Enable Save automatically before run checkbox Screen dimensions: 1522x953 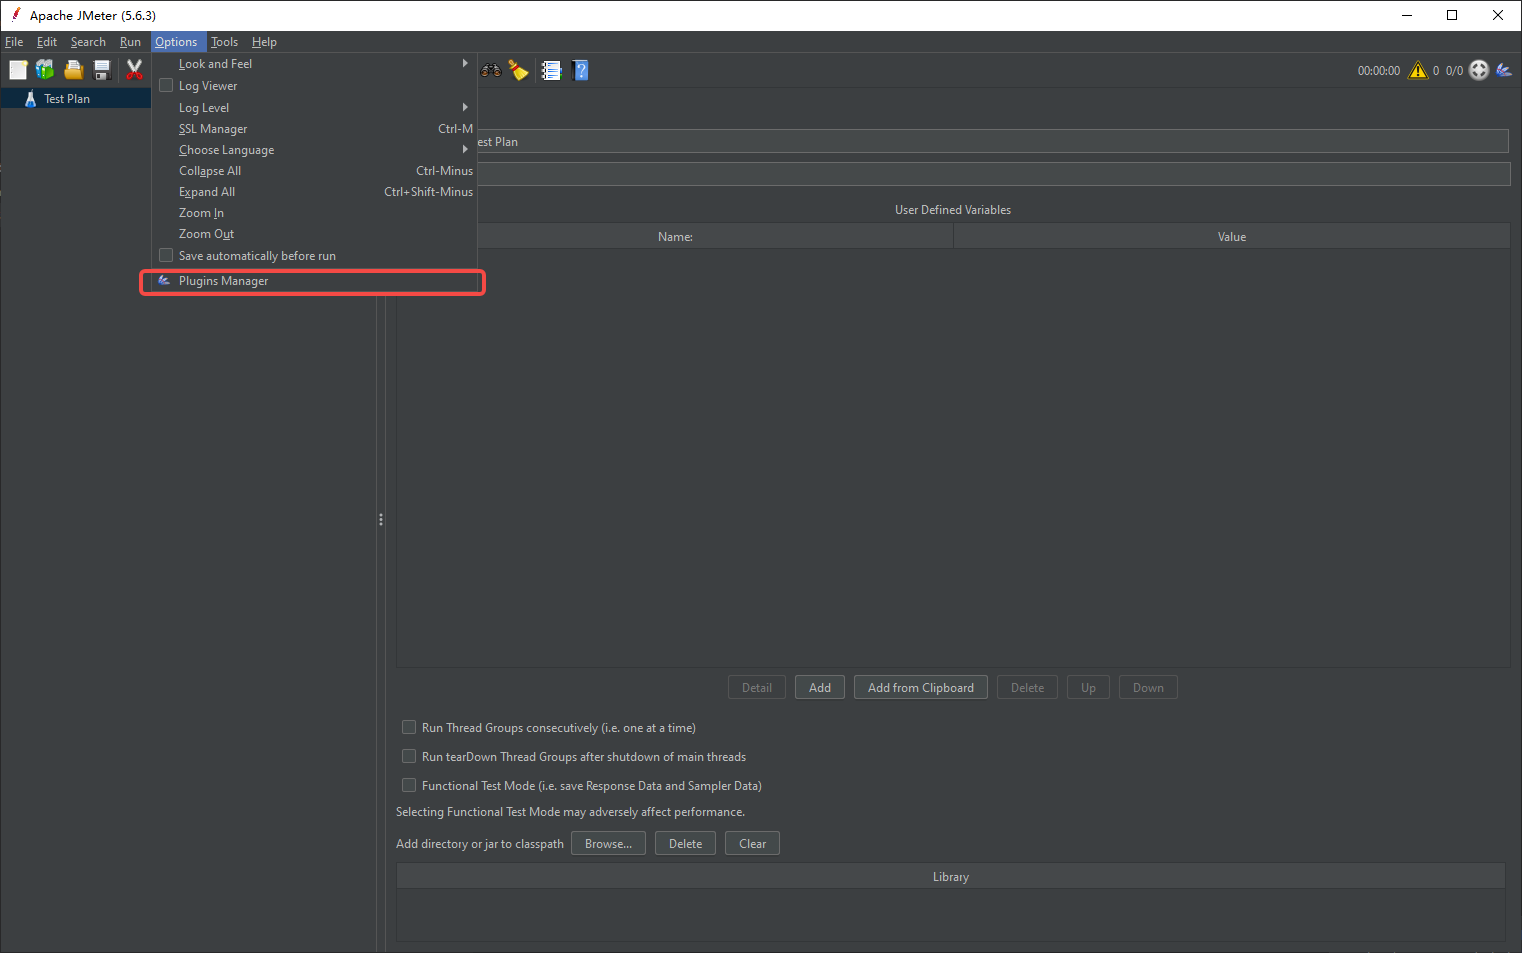(x=166, y=255)
